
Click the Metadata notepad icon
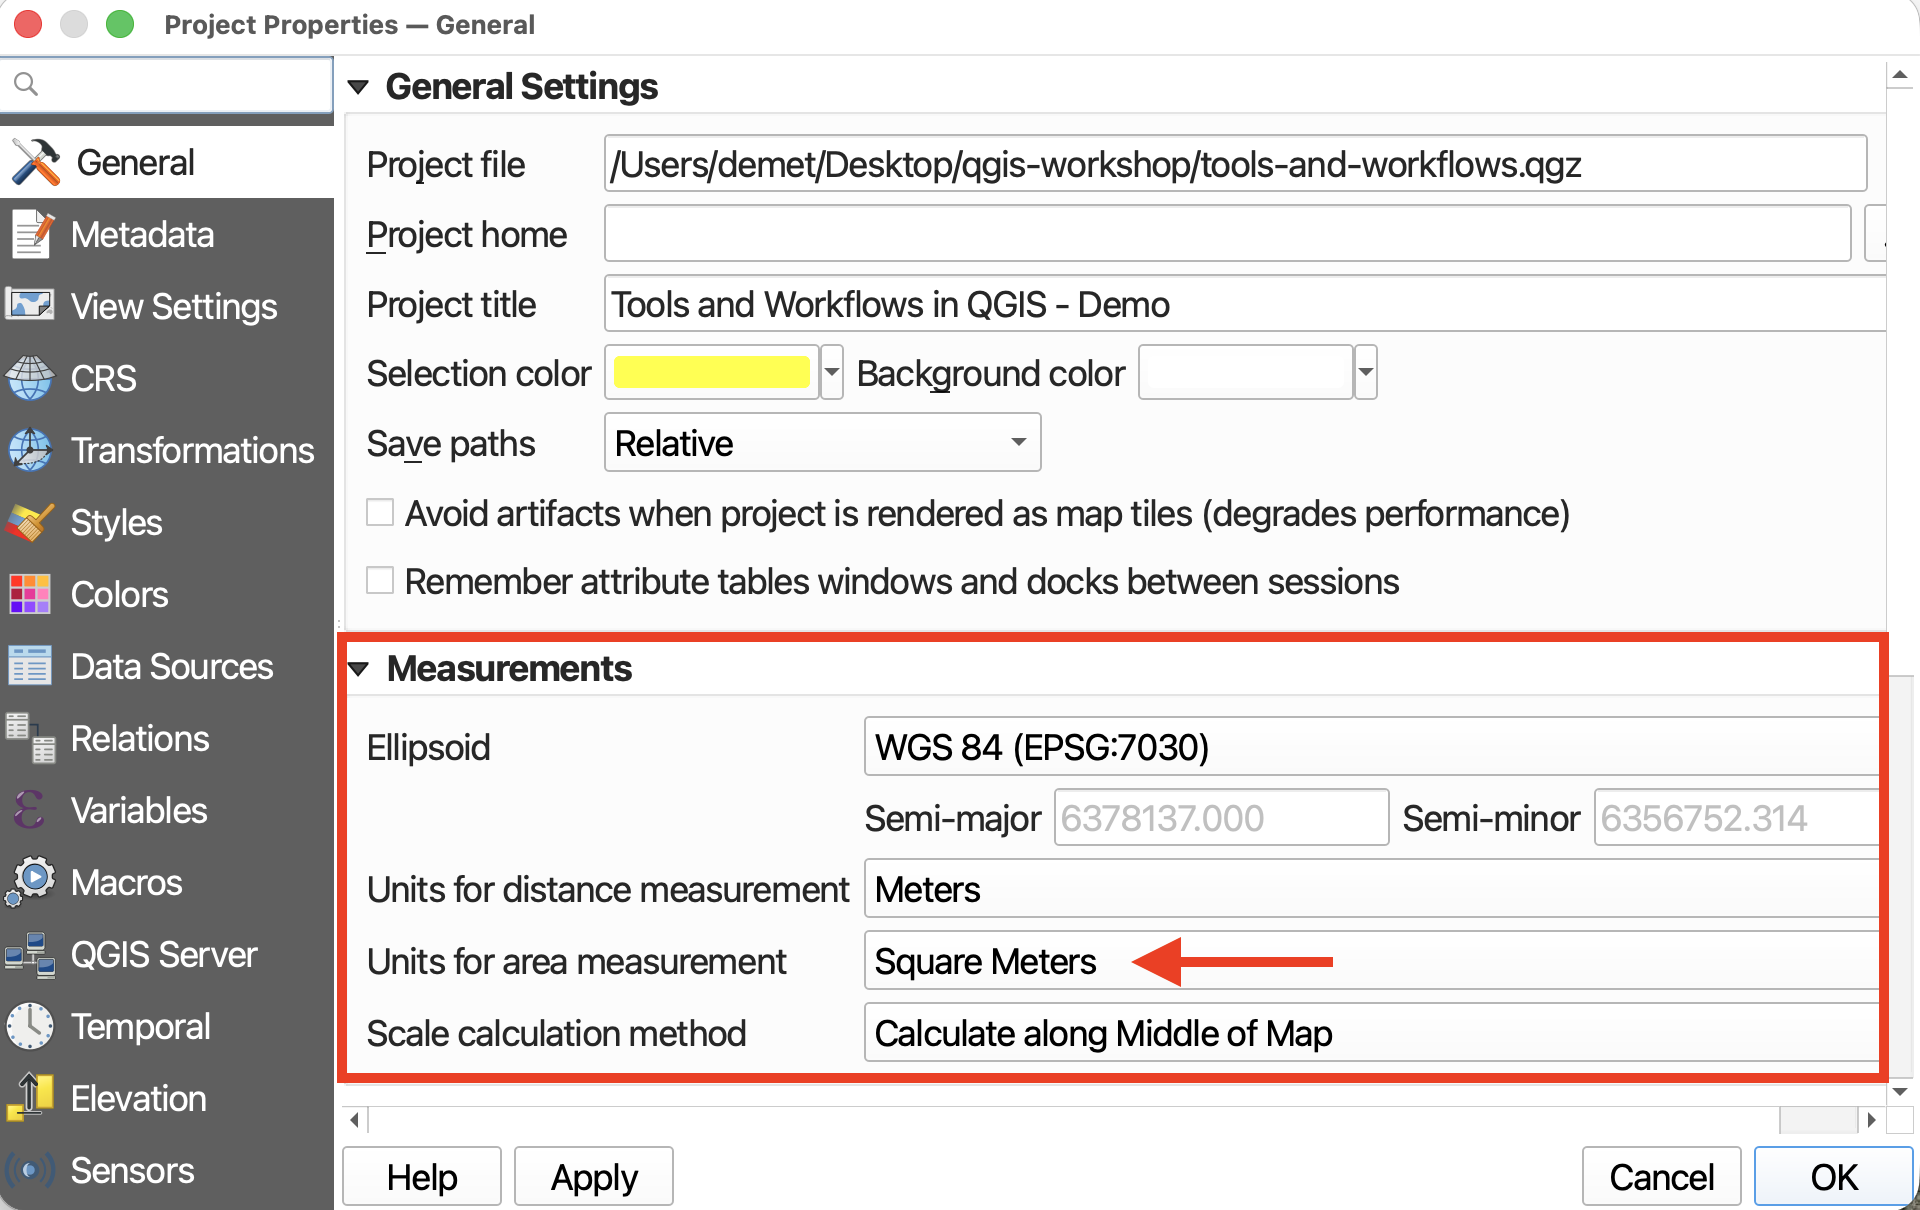point(32,234)
